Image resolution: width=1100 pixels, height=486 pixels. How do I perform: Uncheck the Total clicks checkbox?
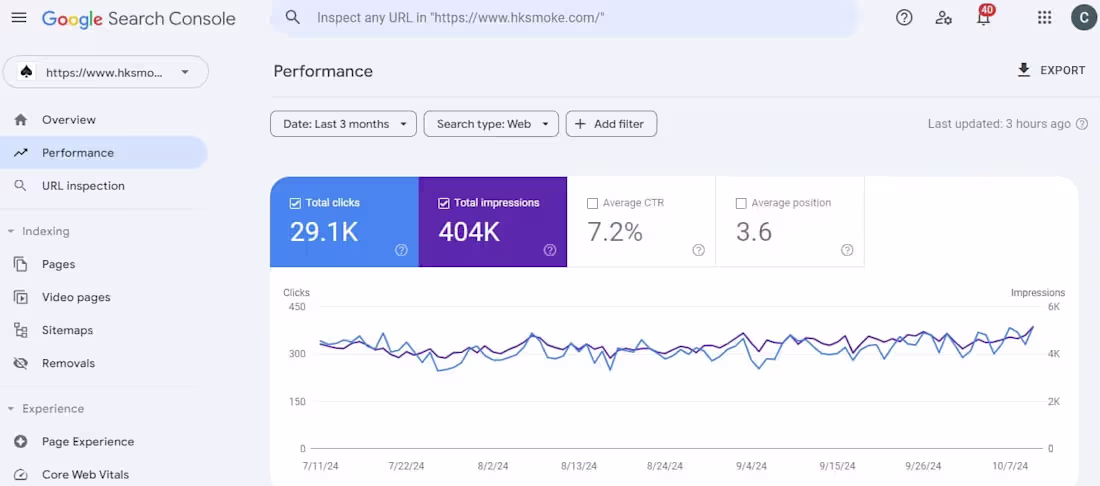pyautogui.click(x=295, y=203)
